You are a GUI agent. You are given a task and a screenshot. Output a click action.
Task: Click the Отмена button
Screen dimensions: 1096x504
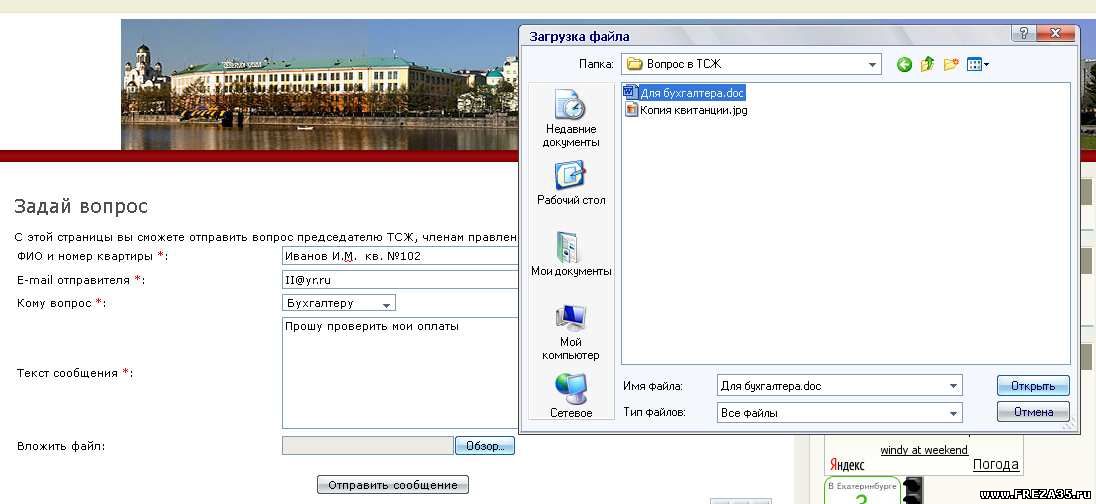[1033, 412]
